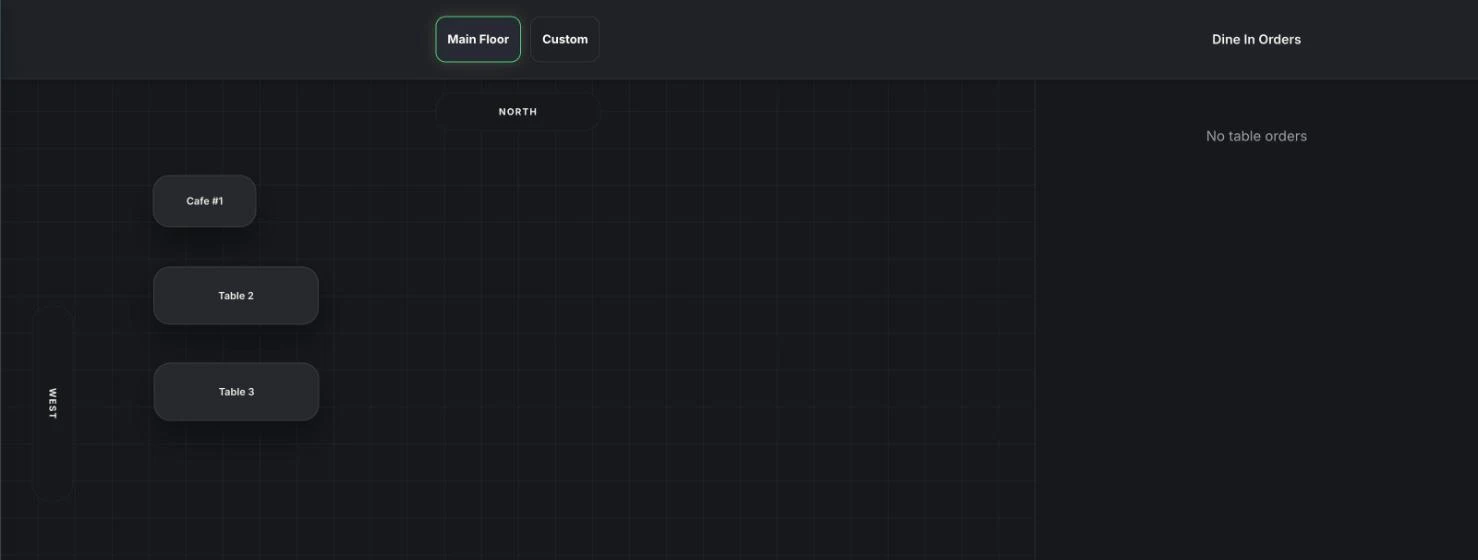Select Table 2 on the floor plan

[236, 296]
